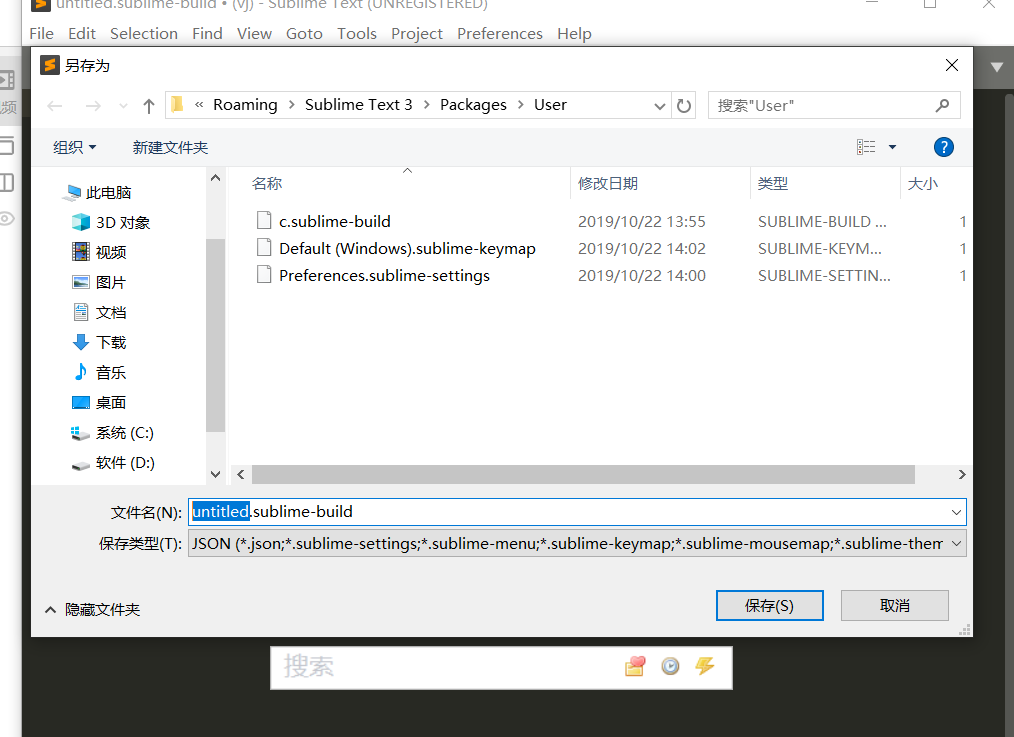
Task: Select the 2019/10/22 13:55 date cell
Action: [642, 222]
